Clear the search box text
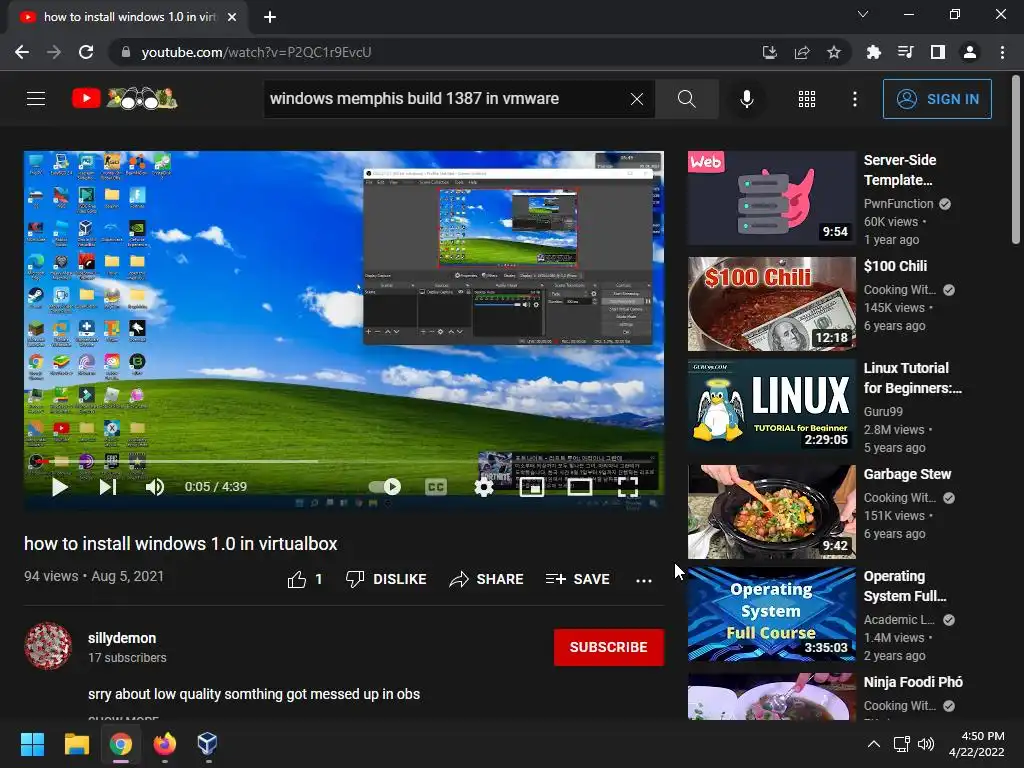Viewport: 1024px width, 768px height. coord(637,99)
